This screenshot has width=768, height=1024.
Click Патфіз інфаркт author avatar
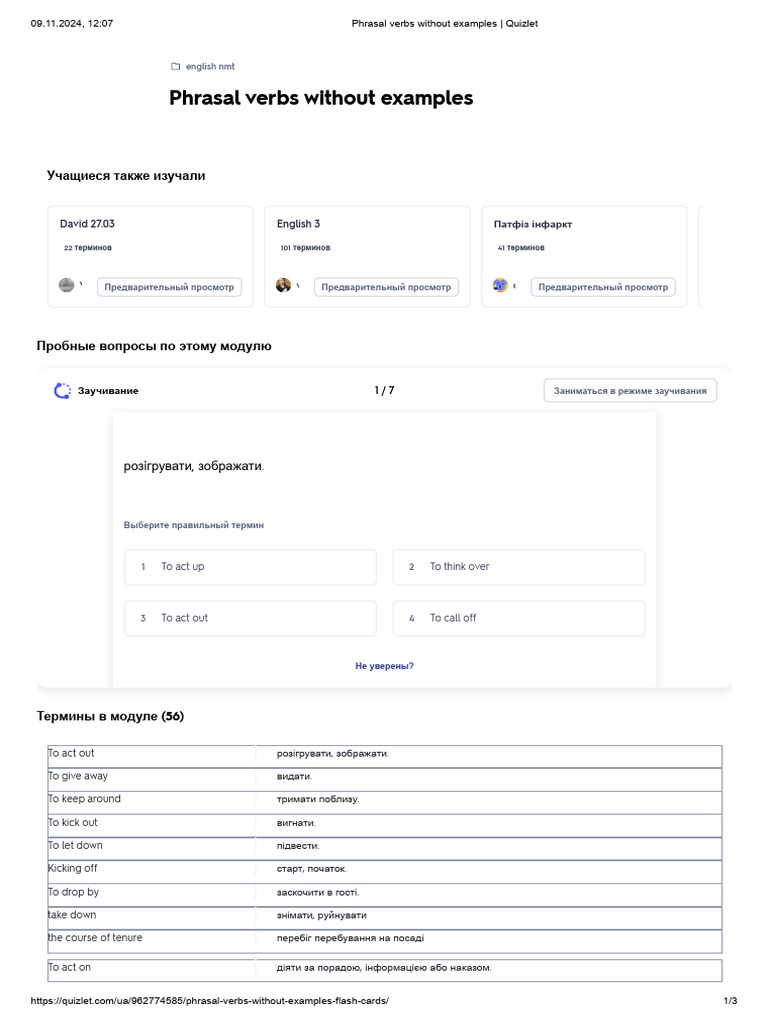click(500, 285)
